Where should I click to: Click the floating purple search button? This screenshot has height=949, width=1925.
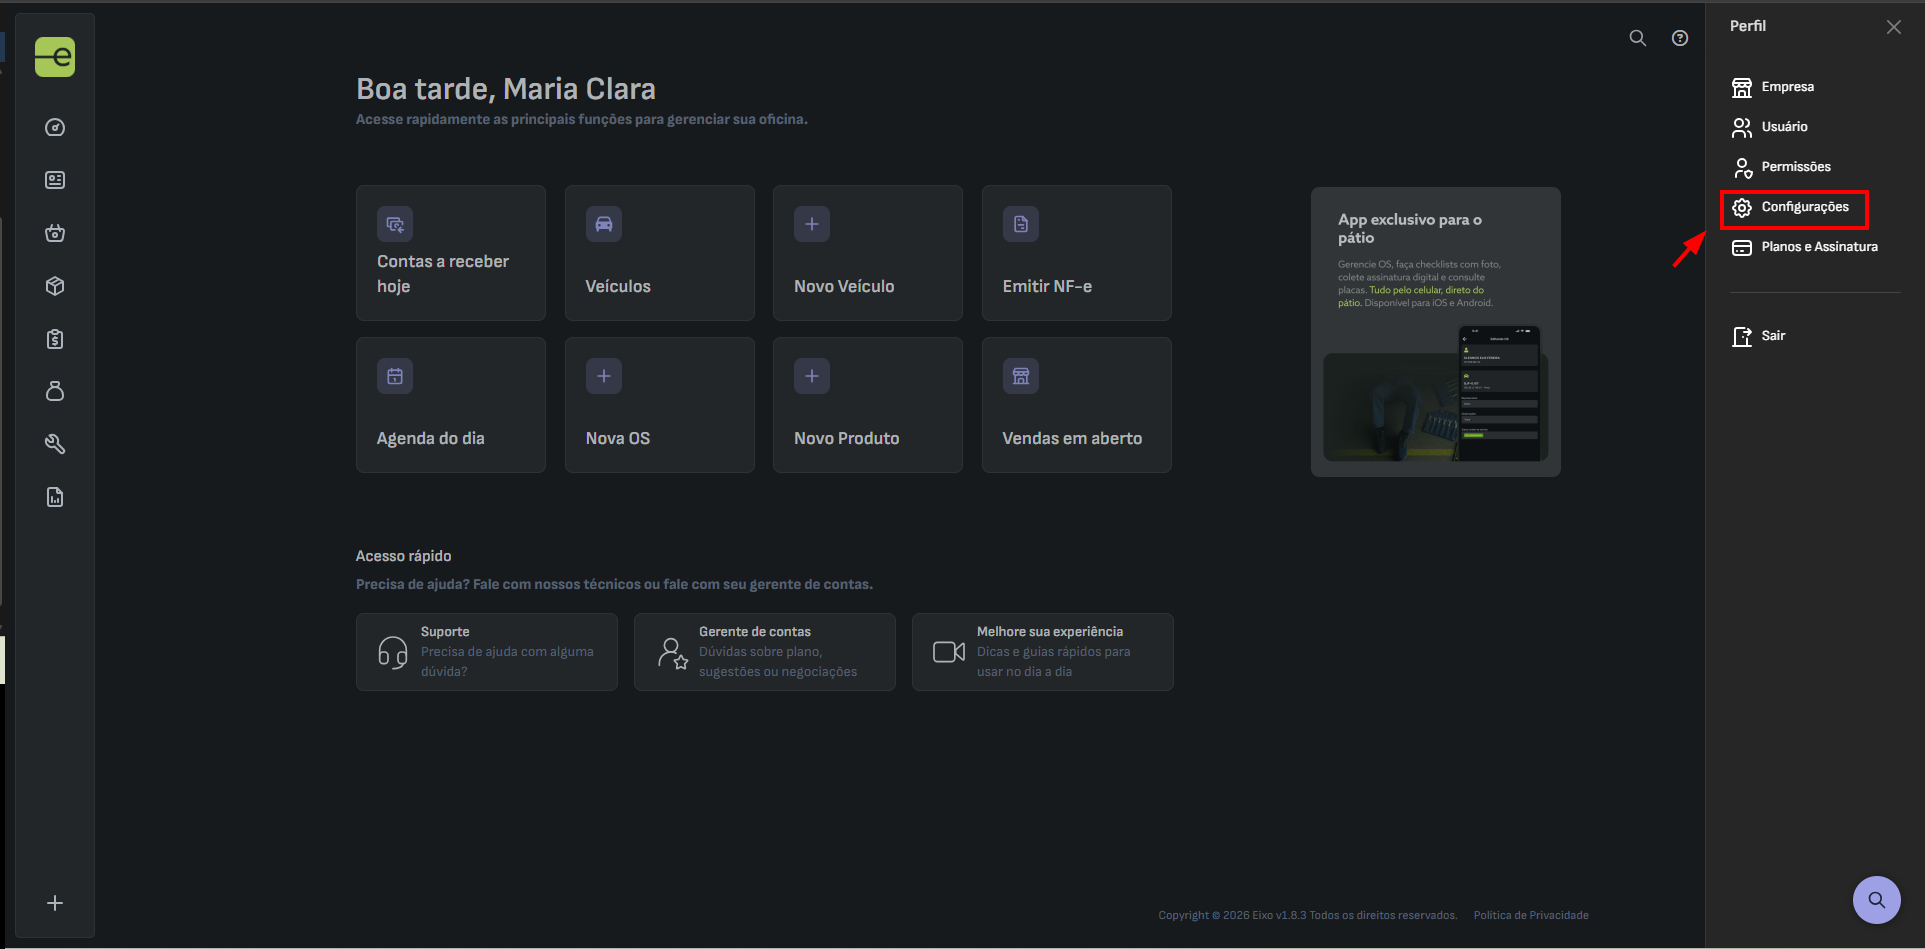pos(1877,900)
